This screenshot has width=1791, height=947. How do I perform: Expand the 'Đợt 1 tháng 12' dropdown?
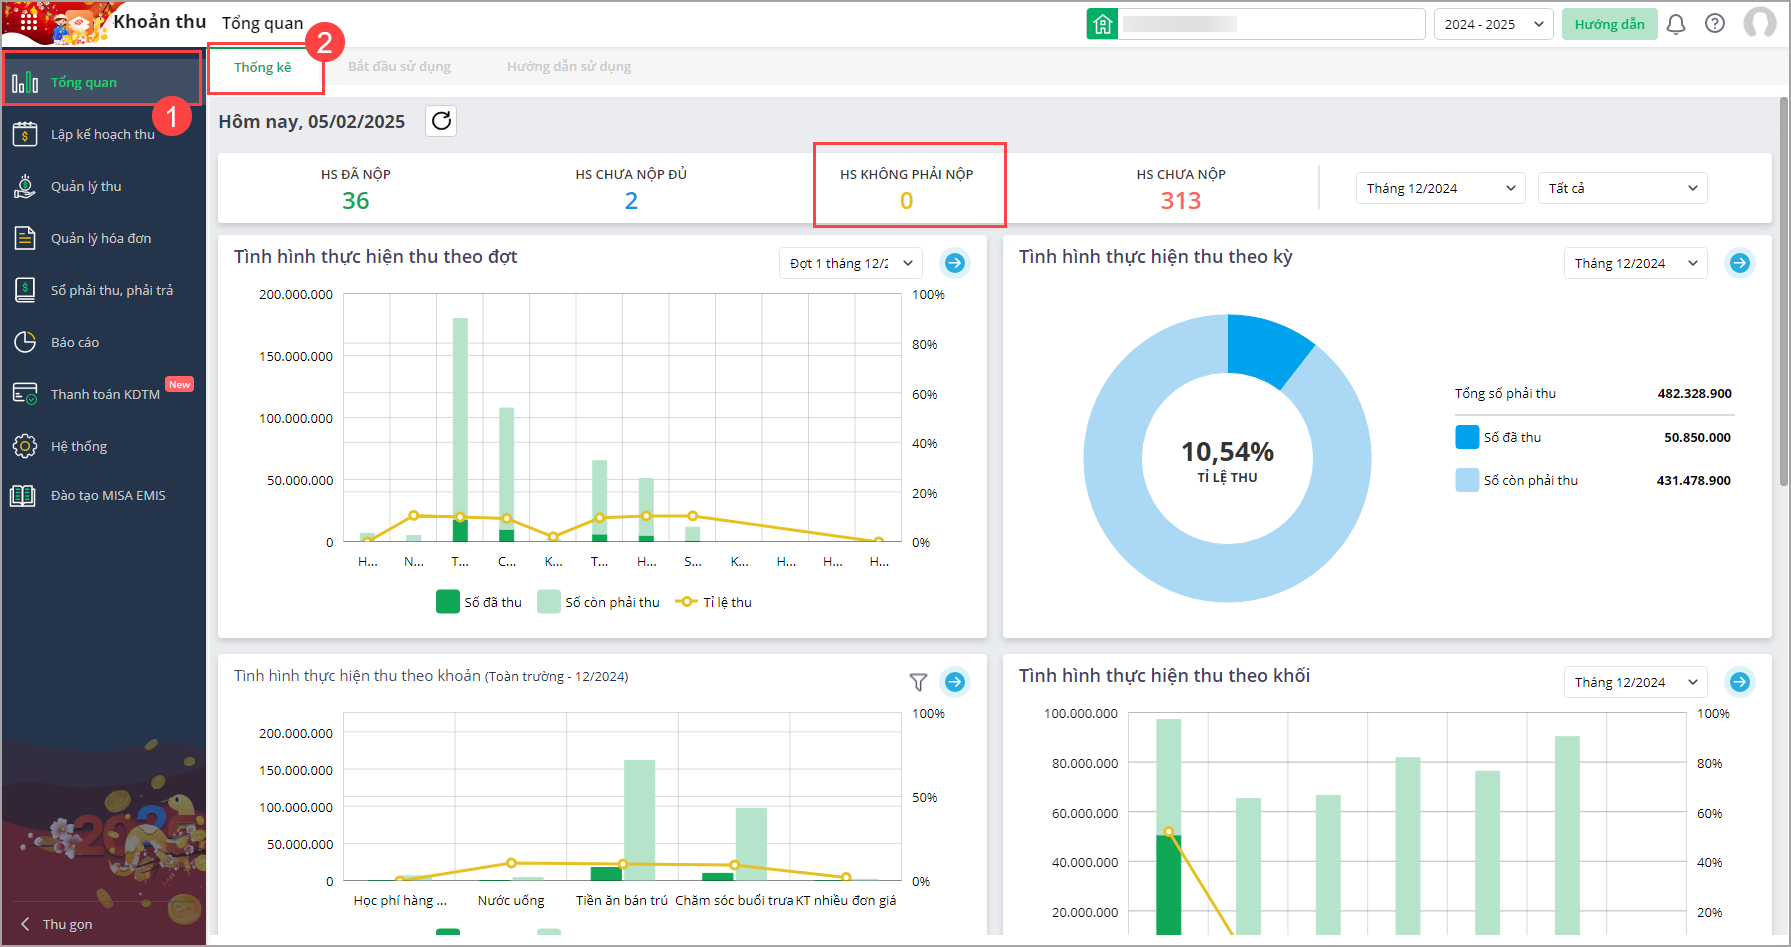pos(850,263)
